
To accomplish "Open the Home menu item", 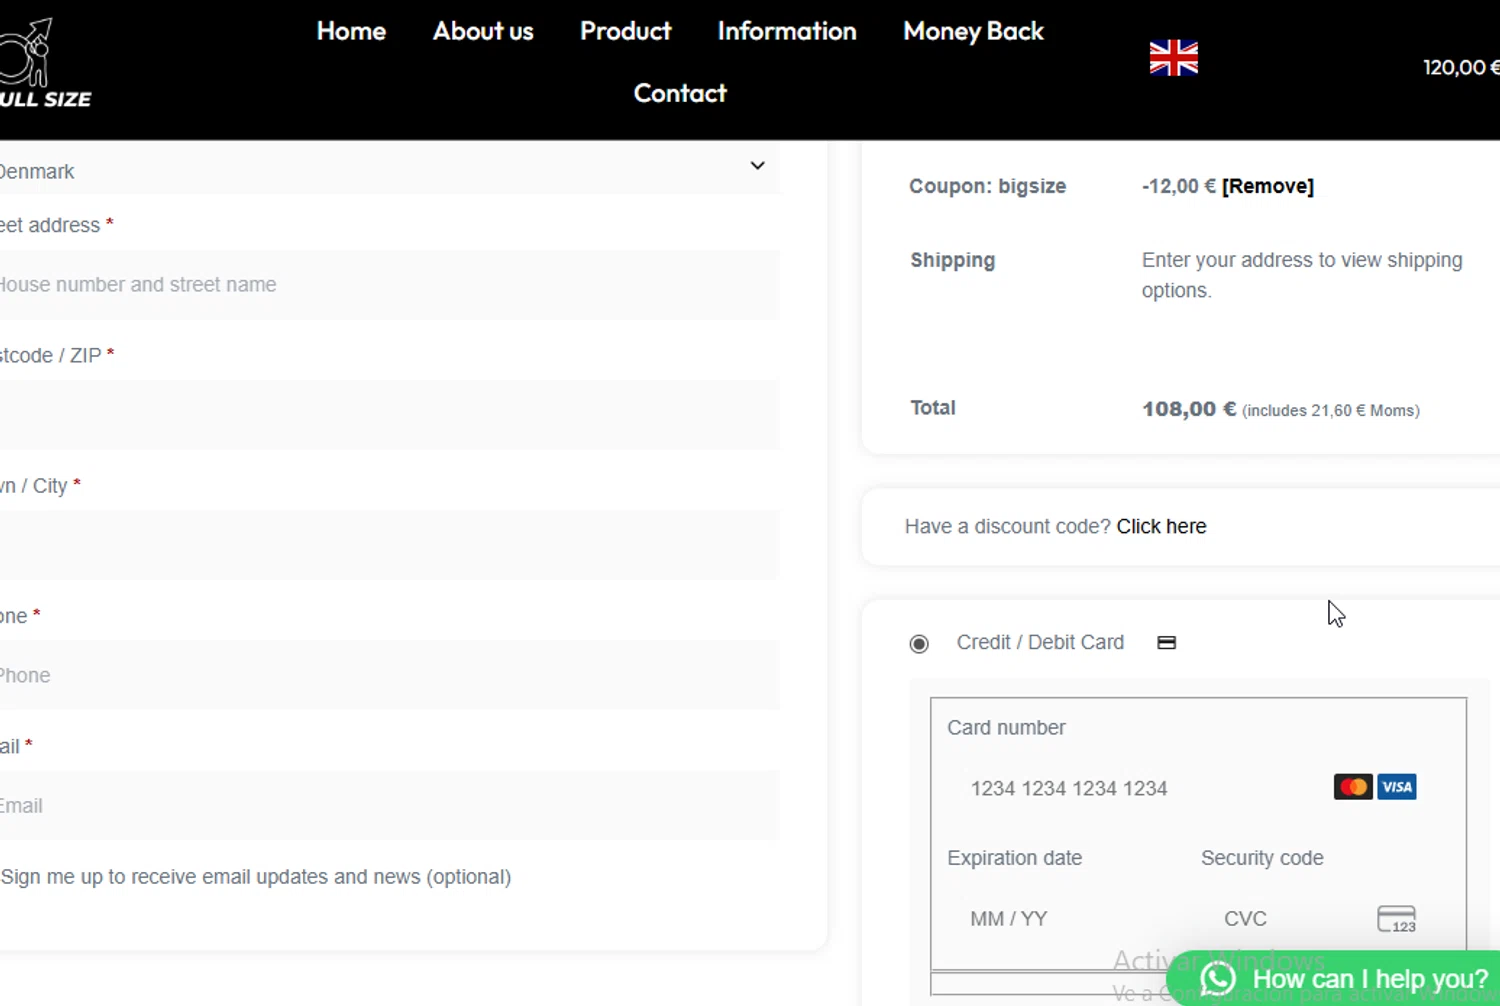I will pos(351,31).
